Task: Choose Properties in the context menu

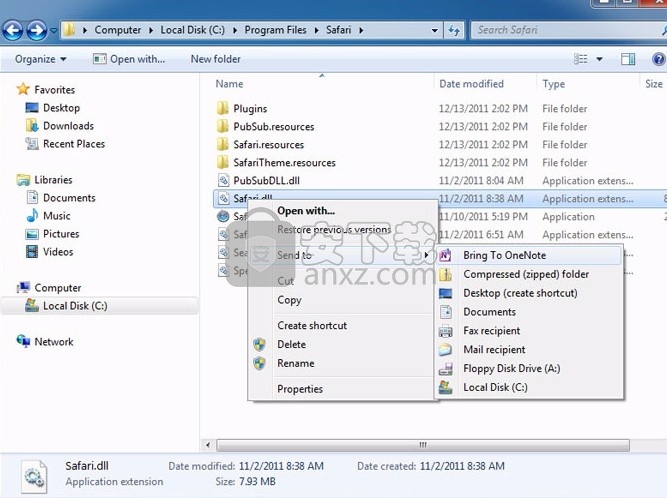Action: [300, 389]
